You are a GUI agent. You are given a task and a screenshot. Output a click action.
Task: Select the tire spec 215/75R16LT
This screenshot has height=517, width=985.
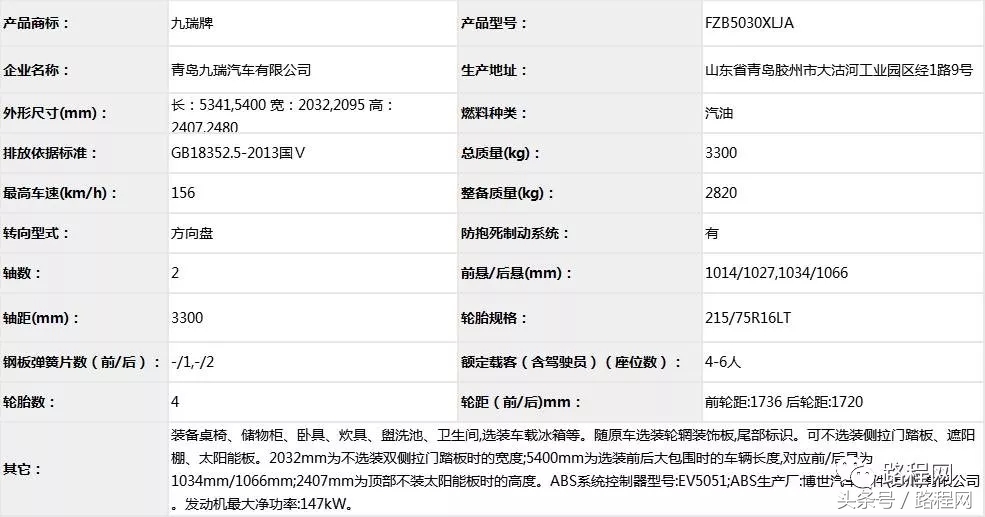click(x=748, y=318)
